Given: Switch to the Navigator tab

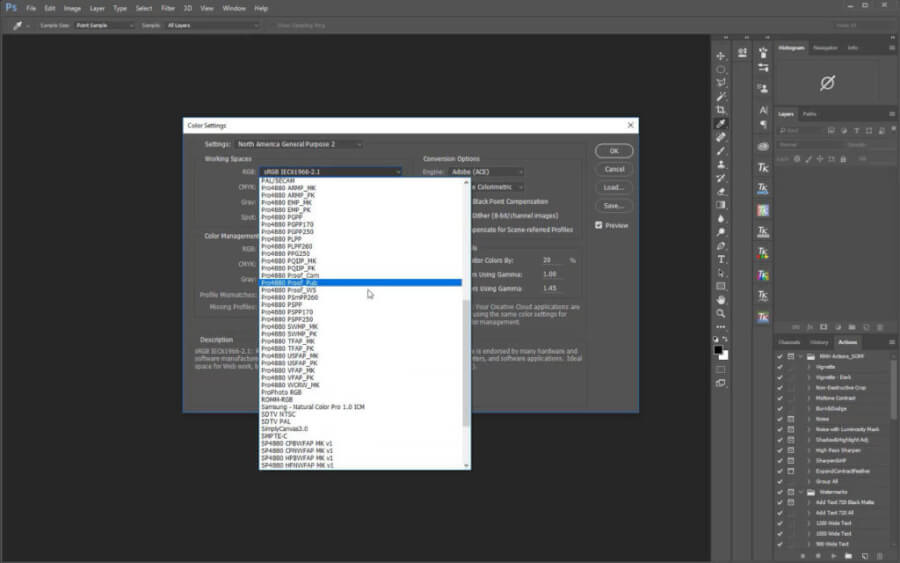Looking at the screenshot, I should [825, 48].
